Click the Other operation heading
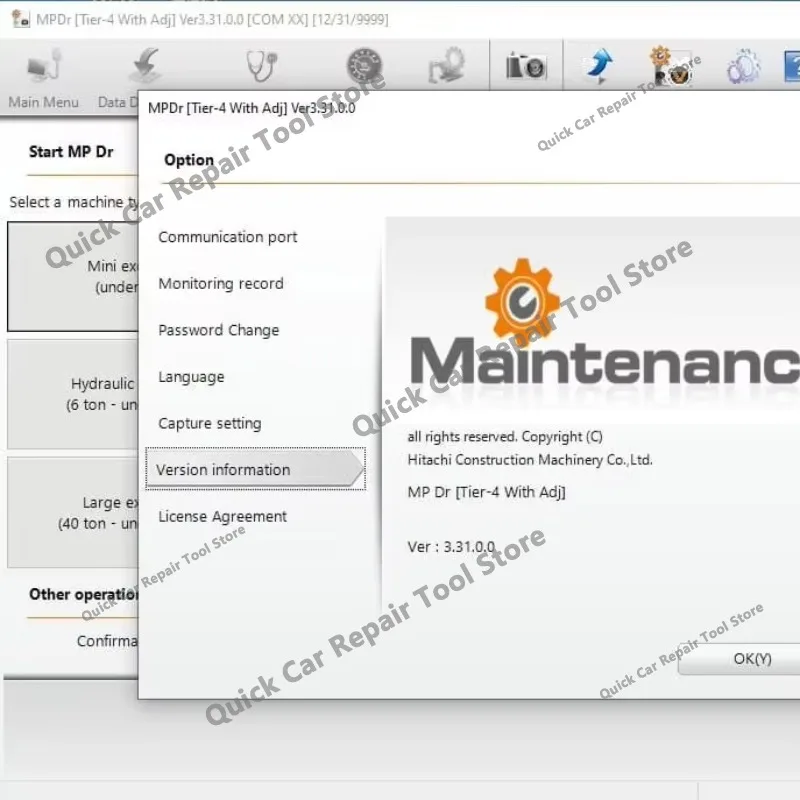 coord(83,594)
